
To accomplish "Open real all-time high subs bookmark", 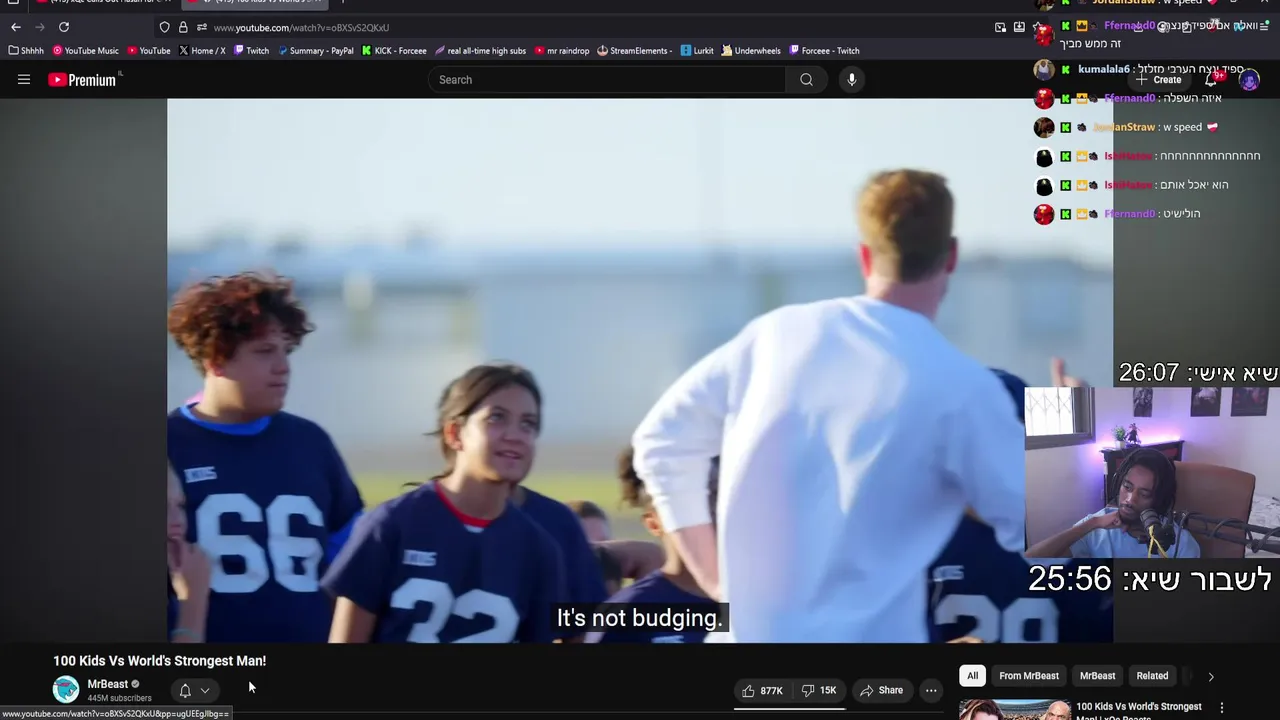I will (x=481, y=51).
